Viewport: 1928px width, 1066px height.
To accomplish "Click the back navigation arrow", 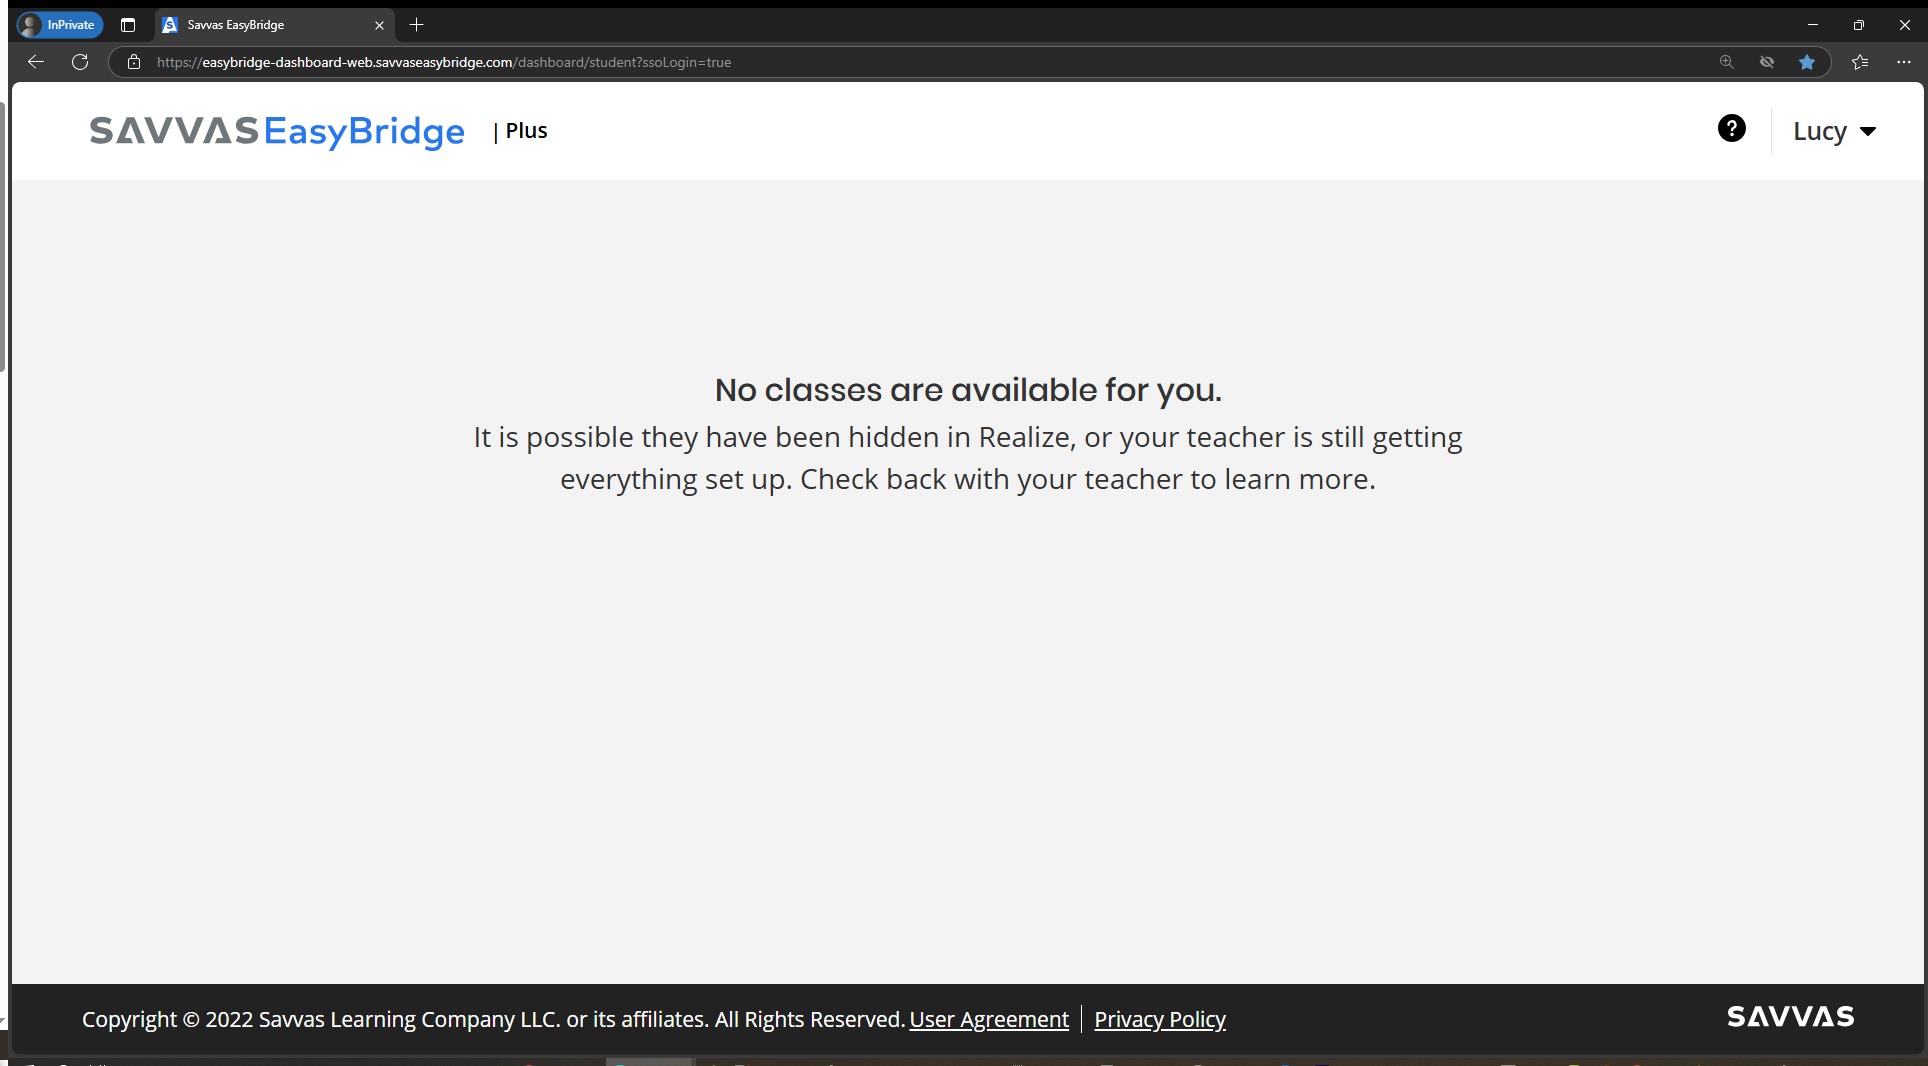I will click(36, 62).
